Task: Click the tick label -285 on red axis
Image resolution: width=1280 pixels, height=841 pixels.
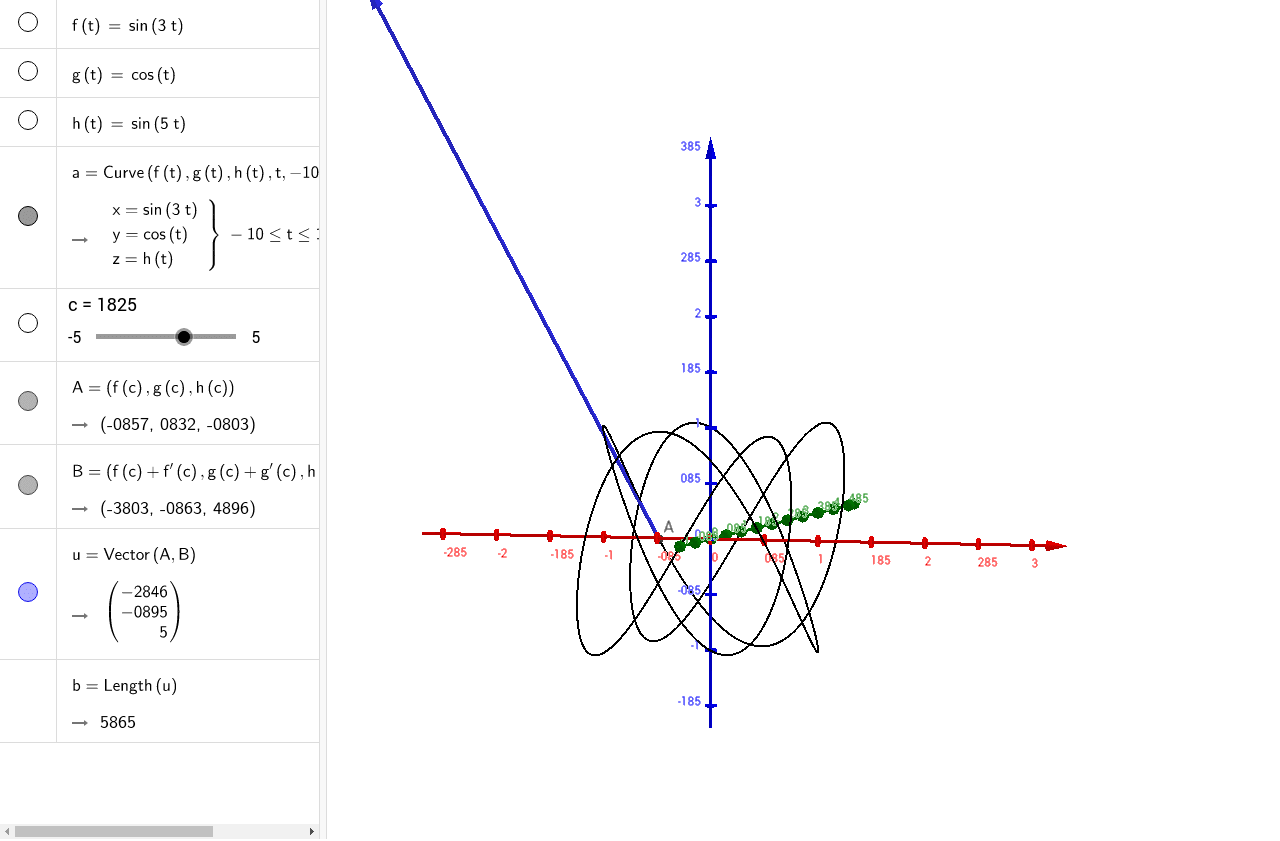Action: (x=455, y=552)
